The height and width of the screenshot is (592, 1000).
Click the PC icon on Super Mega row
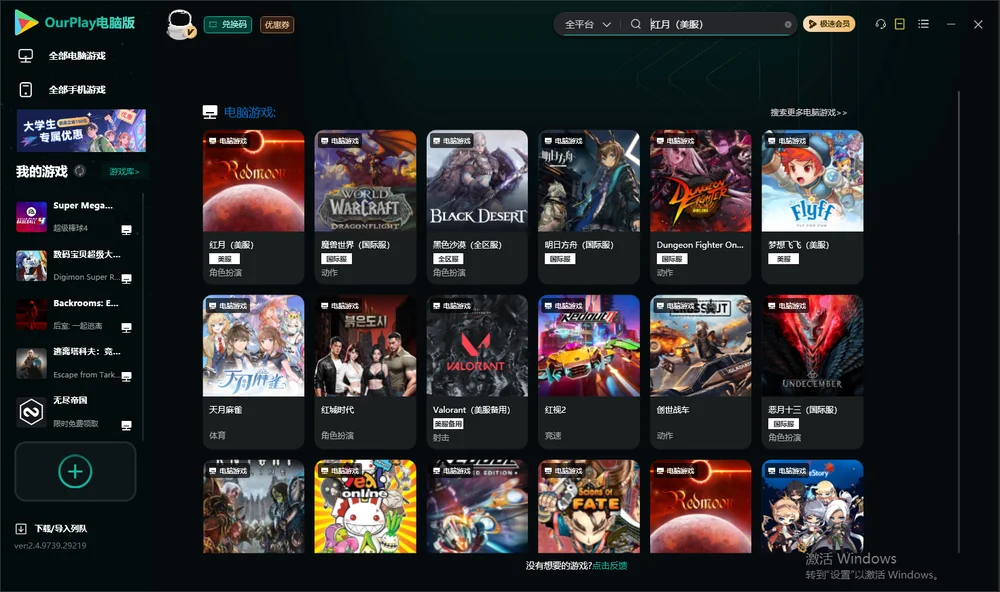[126, 230]
